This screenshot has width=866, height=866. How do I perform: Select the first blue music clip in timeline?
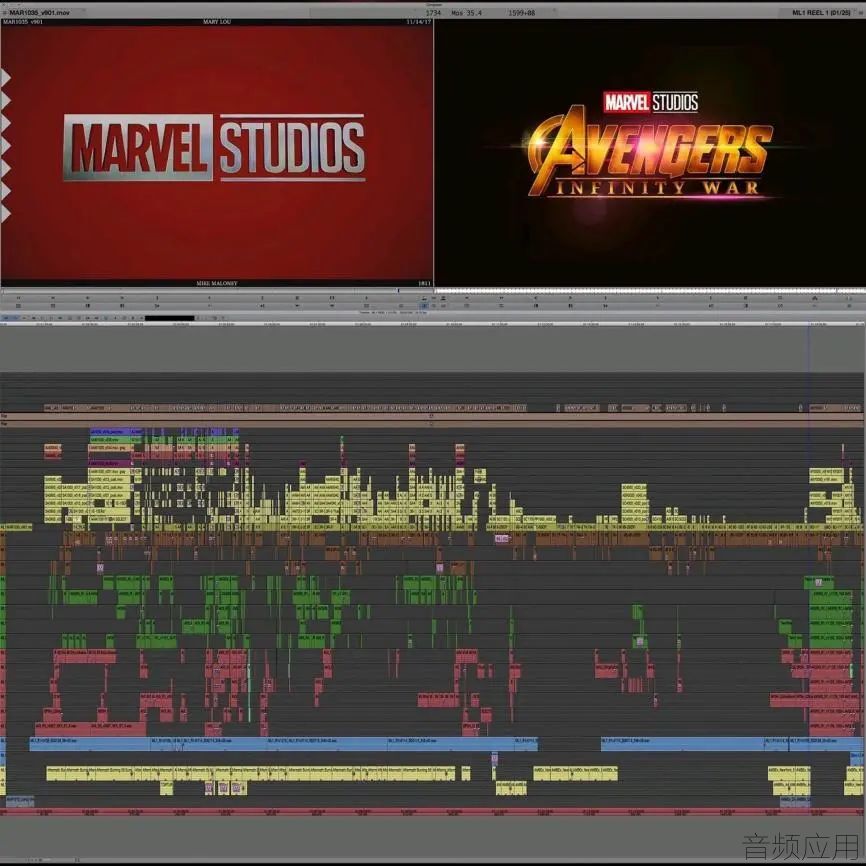(90, 744)
